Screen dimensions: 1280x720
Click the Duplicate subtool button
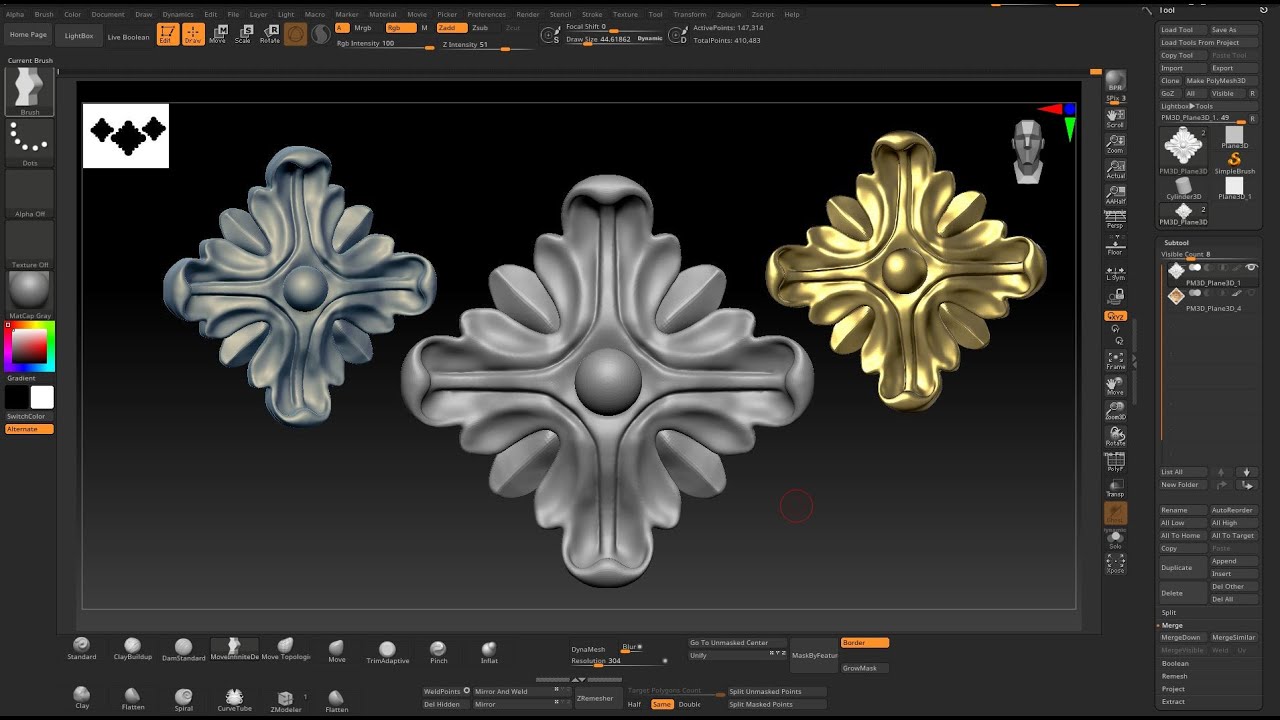(x=1182, y=568)
